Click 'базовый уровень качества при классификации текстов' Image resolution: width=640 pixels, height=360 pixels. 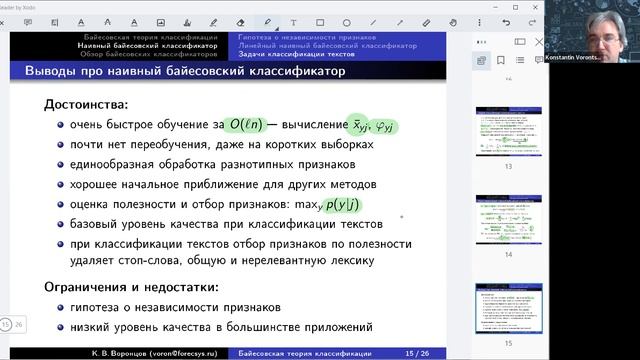pyautogui.click(x=226, y=224)
